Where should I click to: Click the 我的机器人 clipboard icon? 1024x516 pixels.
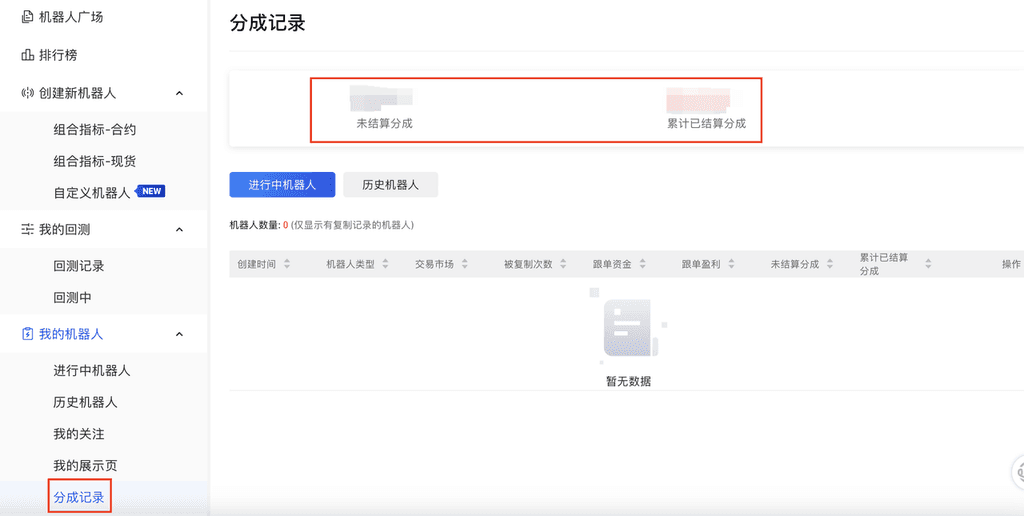pyautogui.click(x=27, y=334)
